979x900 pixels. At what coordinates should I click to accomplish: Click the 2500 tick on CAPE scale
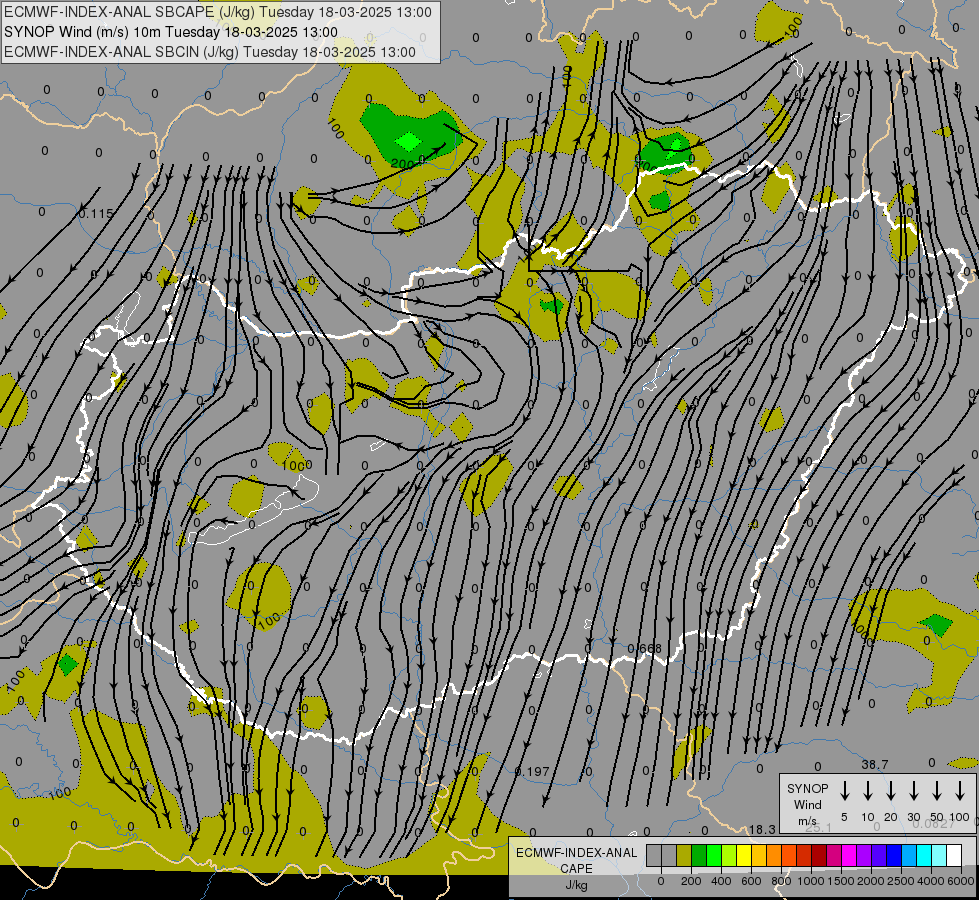coord(901,881)
